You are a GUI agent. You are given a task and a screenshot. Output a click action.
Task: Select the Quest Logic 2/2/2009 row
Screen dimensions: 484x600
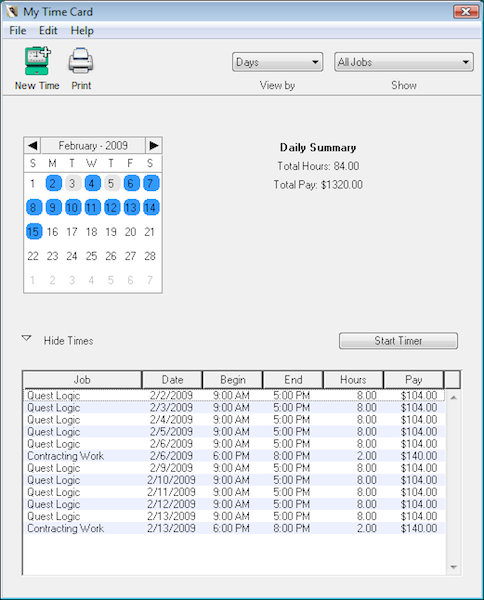[x=234, y=395]
